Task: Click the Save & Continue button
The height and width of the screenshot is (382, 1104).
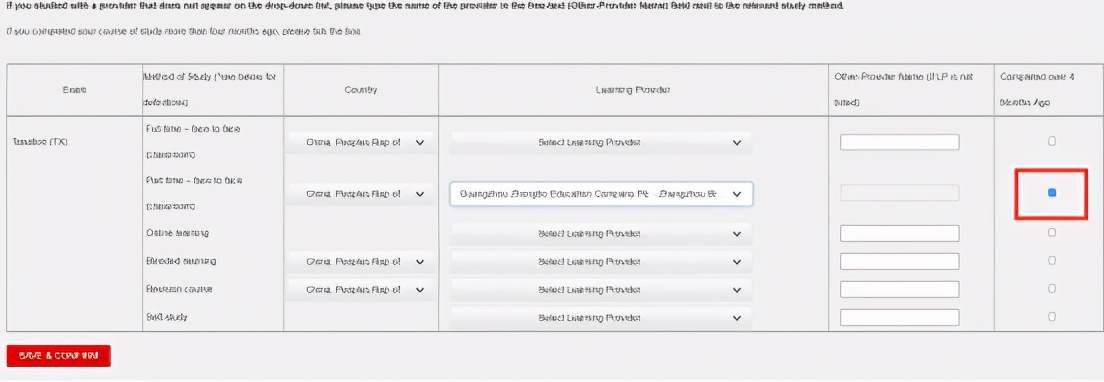Action: click(58, 356)
